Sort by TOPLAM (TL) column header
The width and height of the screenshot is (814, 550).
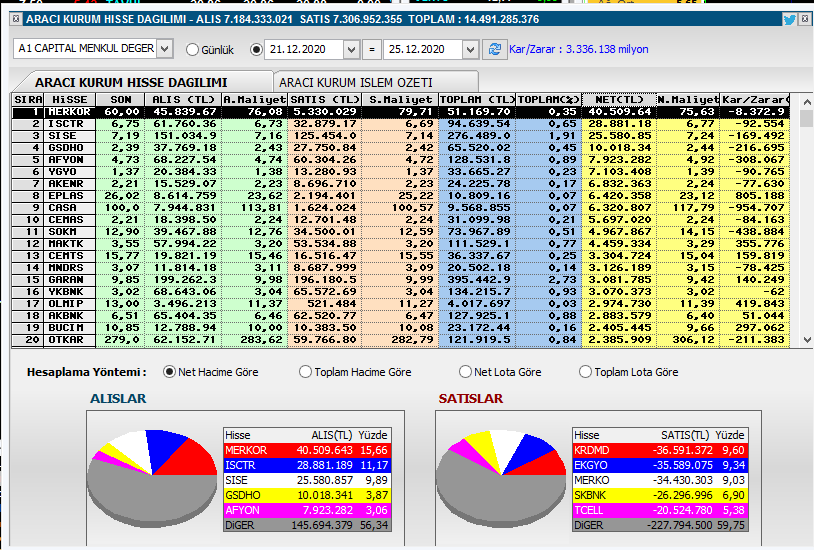[x=477, y=100]
